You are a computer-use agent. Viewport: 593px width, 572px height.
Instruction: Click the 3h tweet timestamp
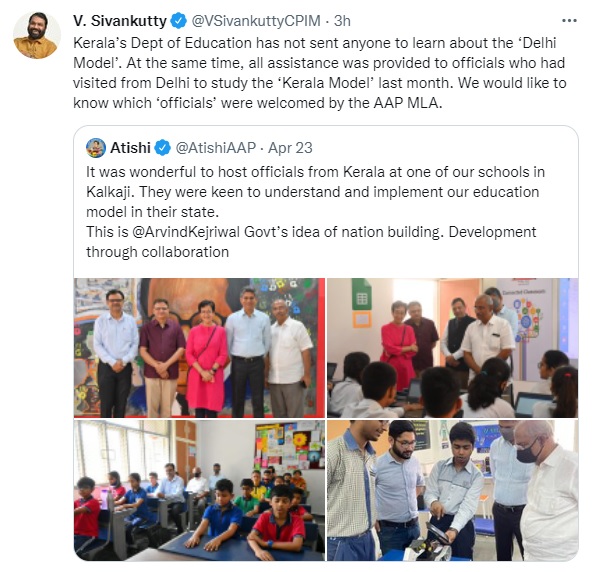[342, 21]
